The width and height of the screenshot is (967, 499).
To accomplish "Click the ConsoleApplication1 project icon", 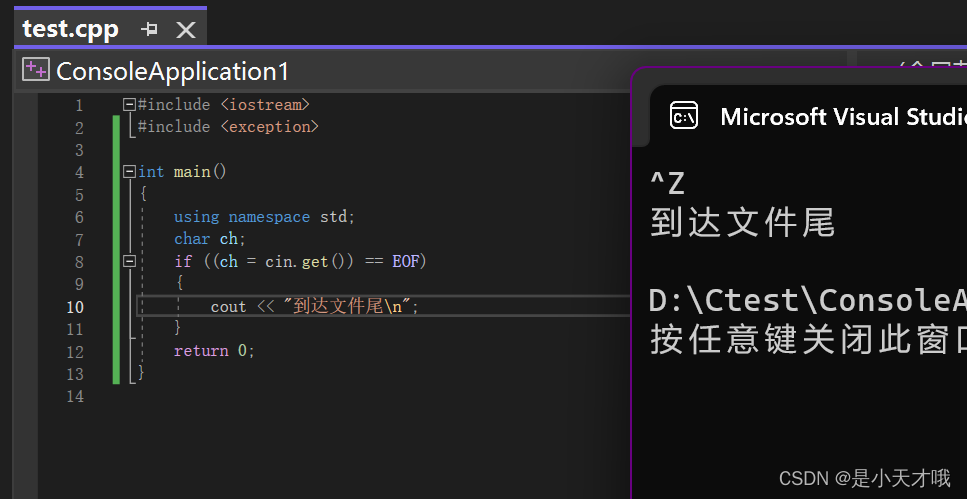I will [35, 70].
